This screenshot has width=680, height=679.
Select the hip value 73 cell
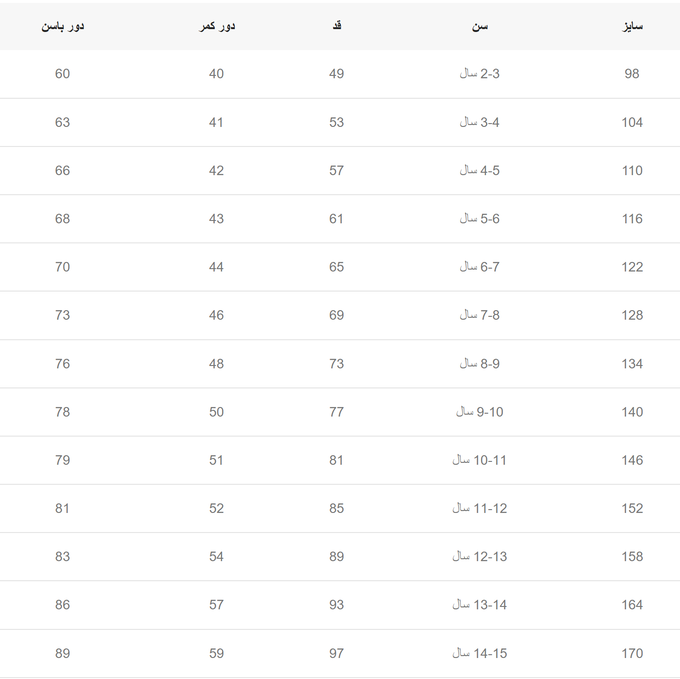(x=62, y=315)
